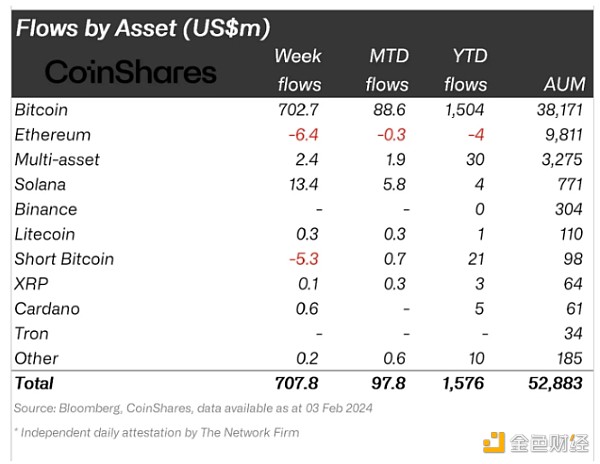Click the orange watermark logo icon
The image size is (600, 464).
click(x=495, y=442)
